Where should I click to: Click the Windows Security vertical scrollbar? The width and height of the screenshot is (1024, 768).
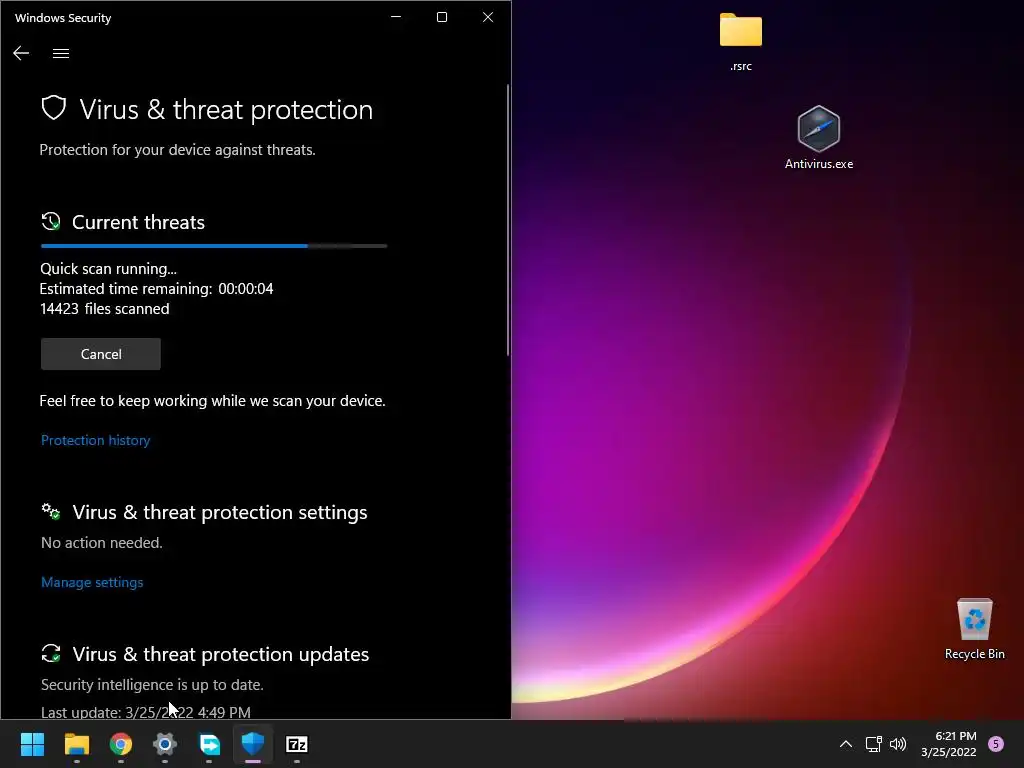(507, 220)
